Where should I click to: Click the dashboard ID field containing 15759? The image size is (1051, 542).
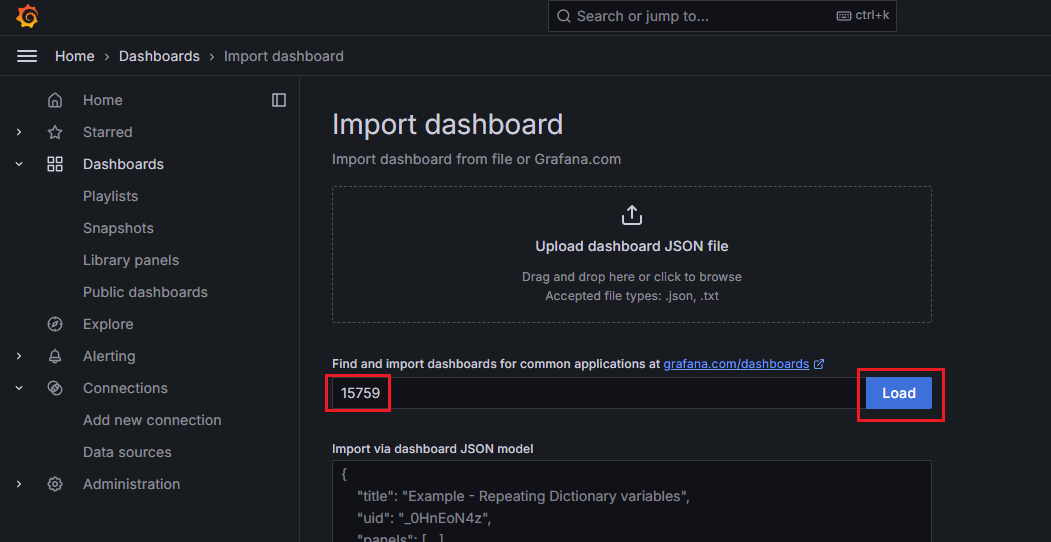[x=595, y=393]
